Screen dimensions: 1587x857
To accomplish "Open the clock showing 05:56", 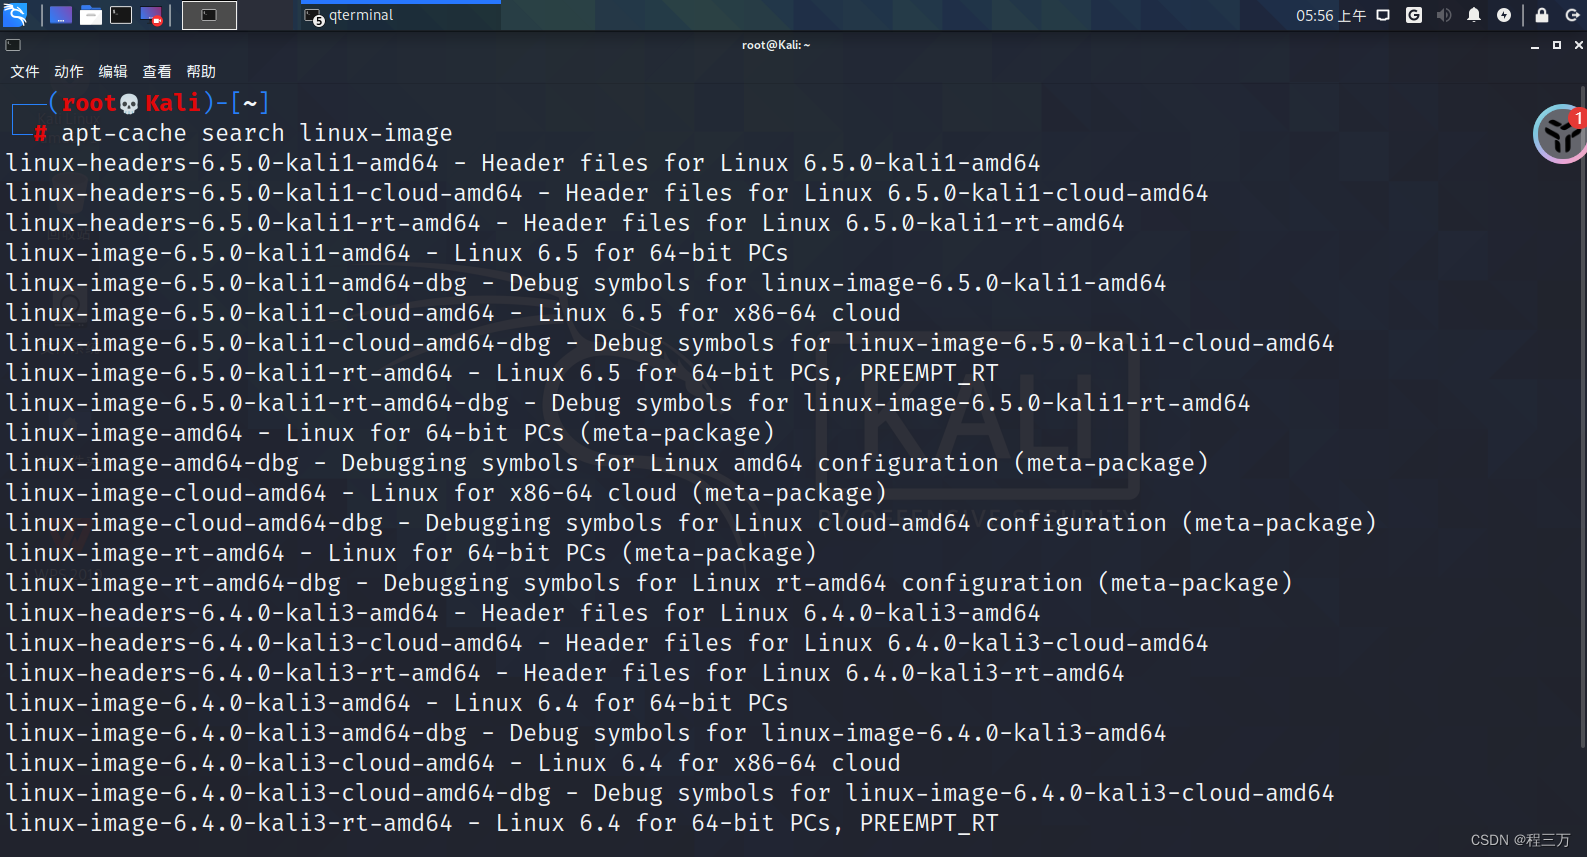I will click(x=1330, y=15).
